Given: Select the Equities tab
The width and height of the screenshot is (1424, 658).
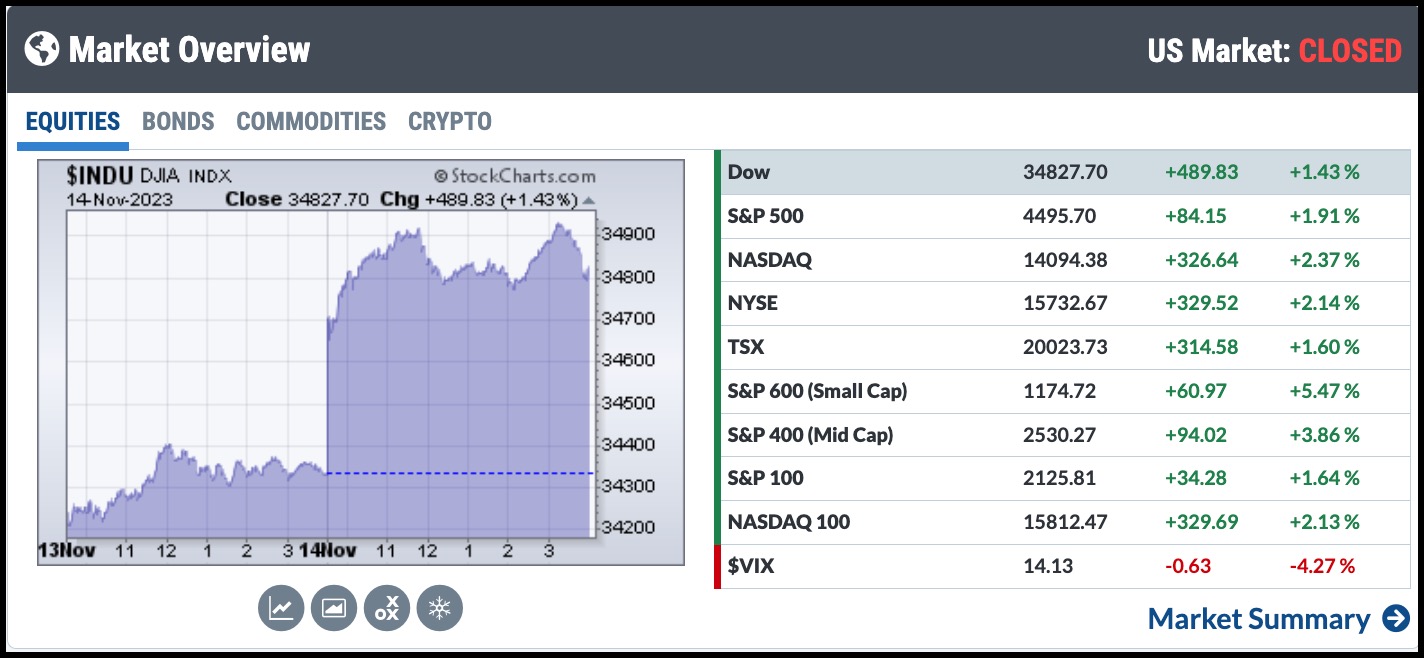Looking at the screenshot, I should [72, 122].
